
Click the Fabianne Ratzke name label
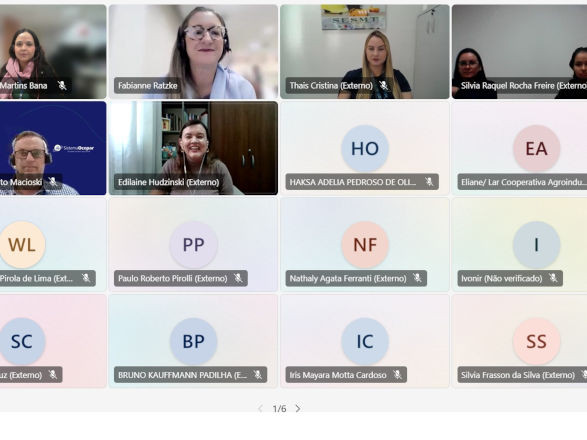[147, 86]
